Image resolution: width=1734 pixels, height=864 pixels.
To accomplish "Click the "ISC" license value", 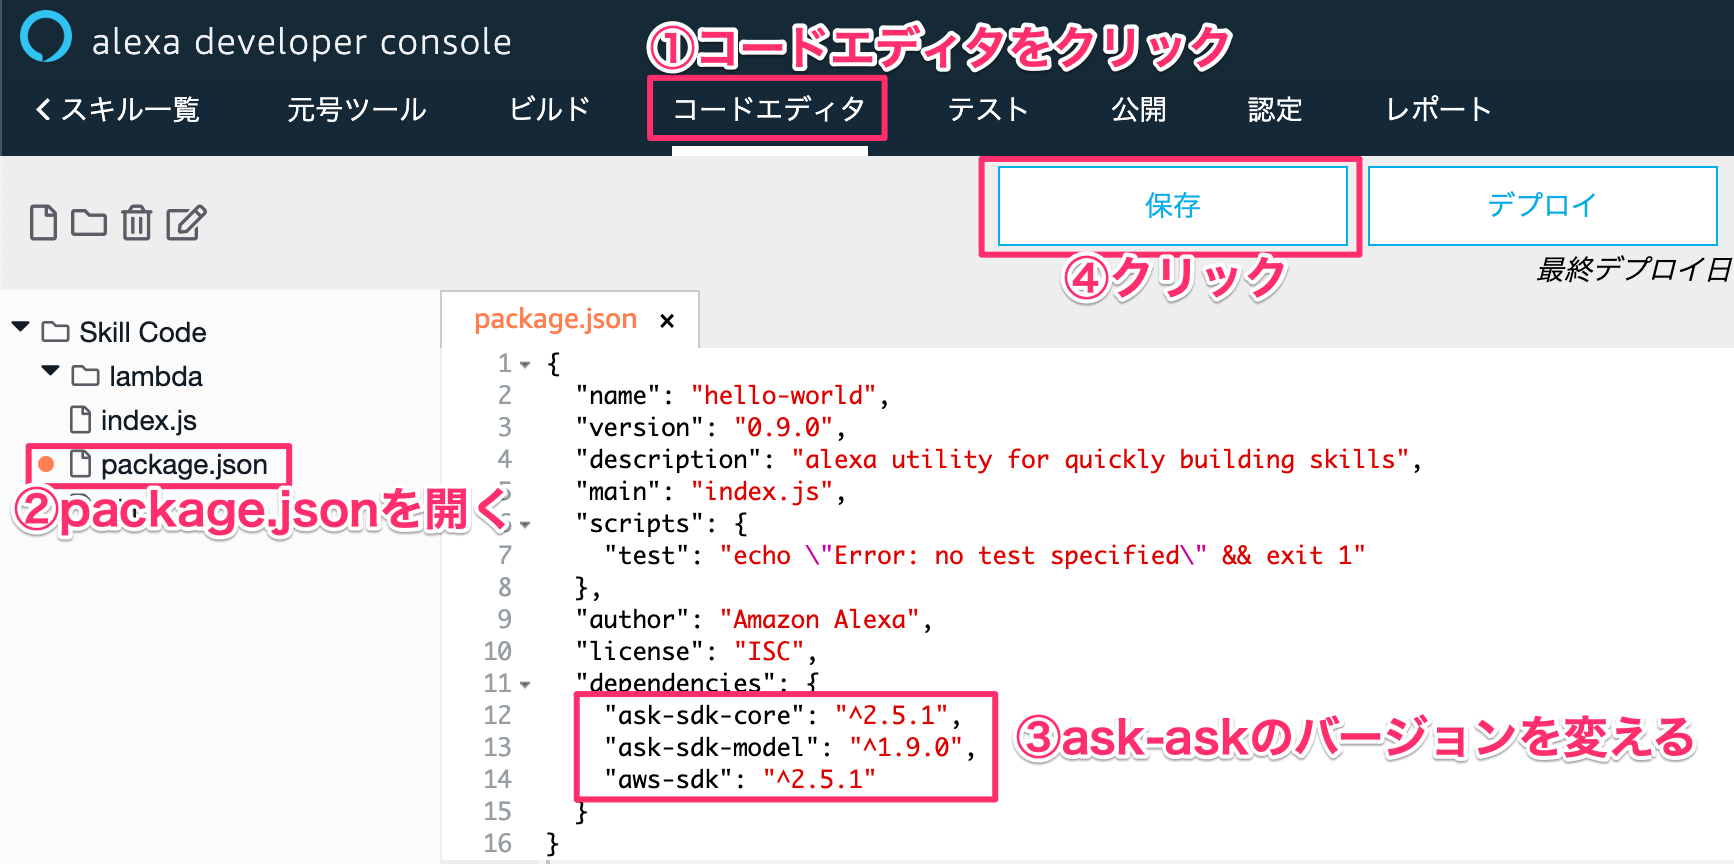I will click(x=769, y=652).
